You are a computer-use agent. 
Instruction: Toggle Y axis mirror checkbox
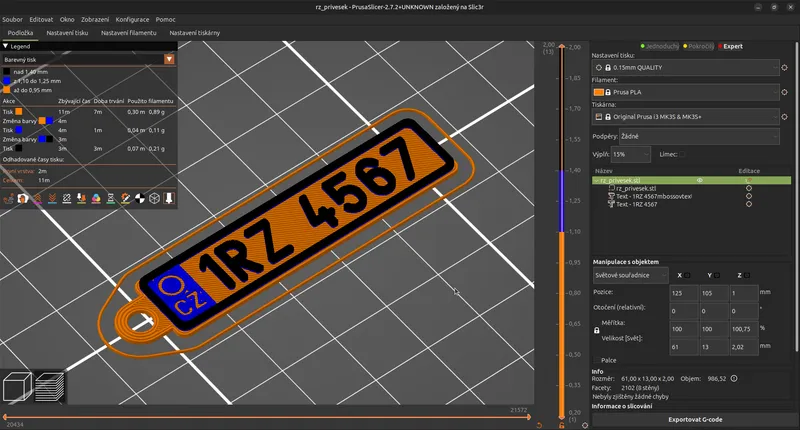717,275
